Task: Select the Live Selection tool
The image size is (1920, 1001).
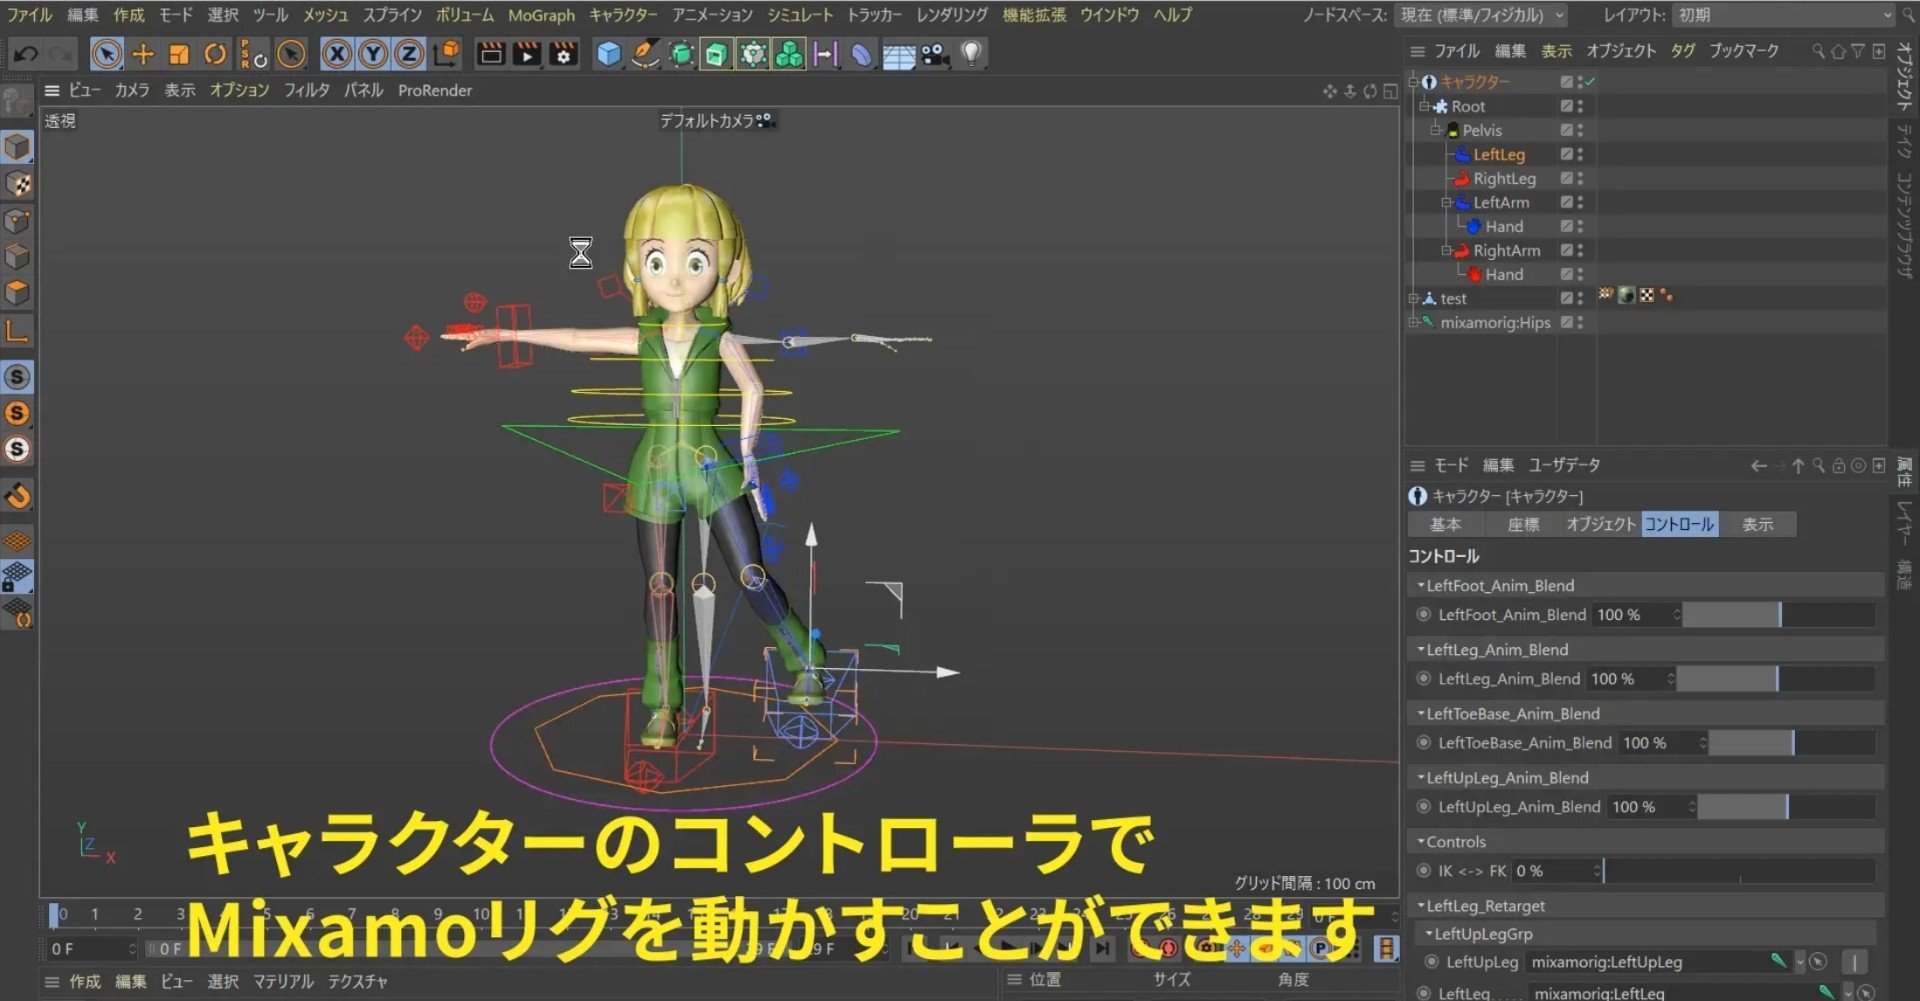Action: (107, 54)
